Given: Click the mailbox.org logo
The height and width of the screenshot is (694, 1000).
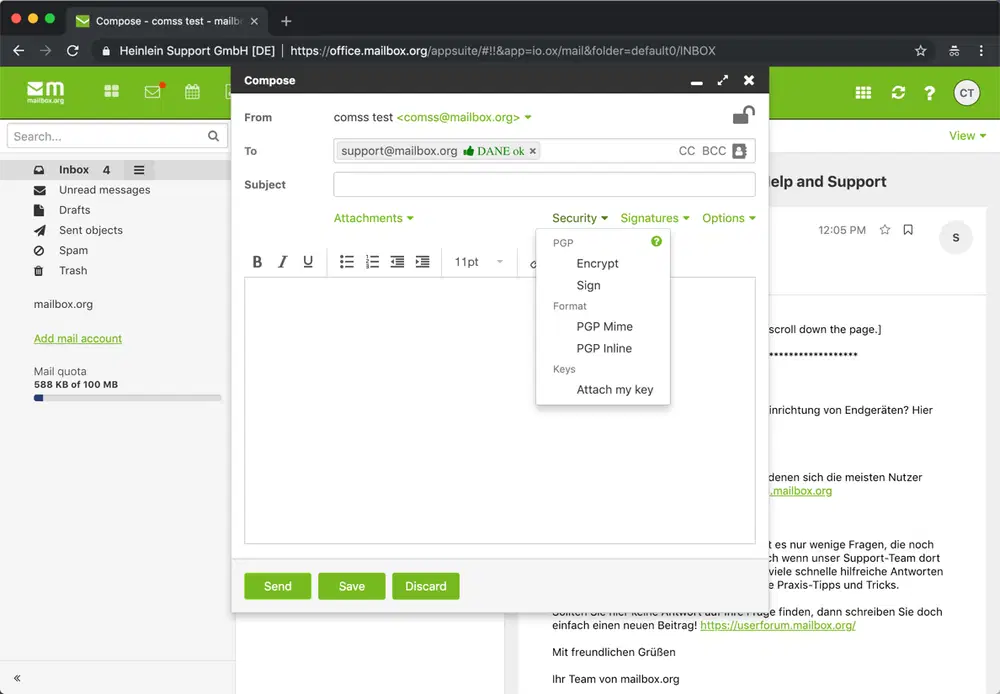Looking at the screenshot, I should 45,92.
